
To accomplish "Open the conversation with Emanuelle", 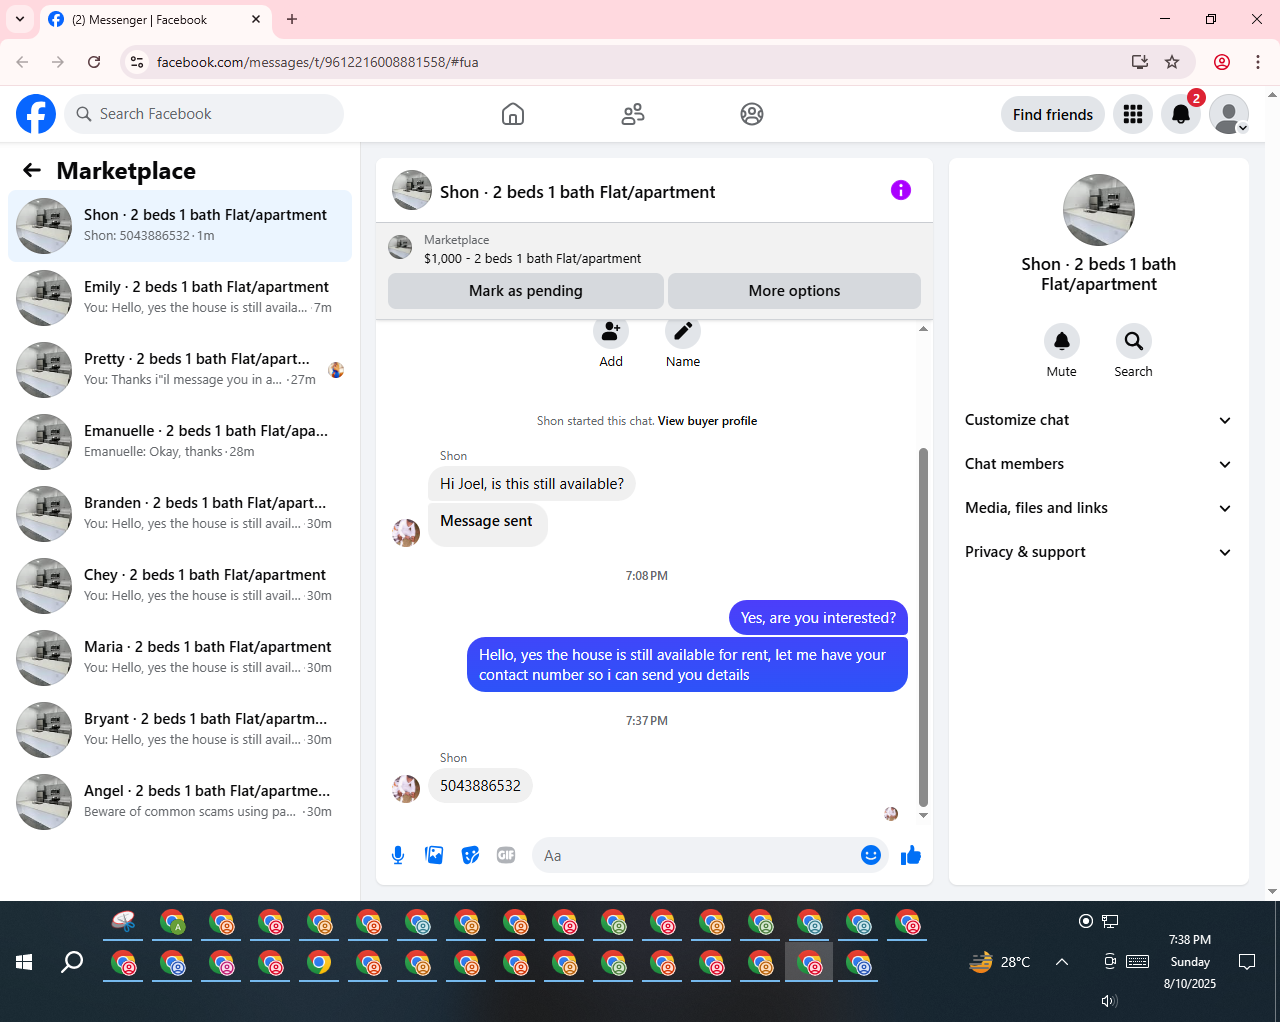I will (180, 442).
